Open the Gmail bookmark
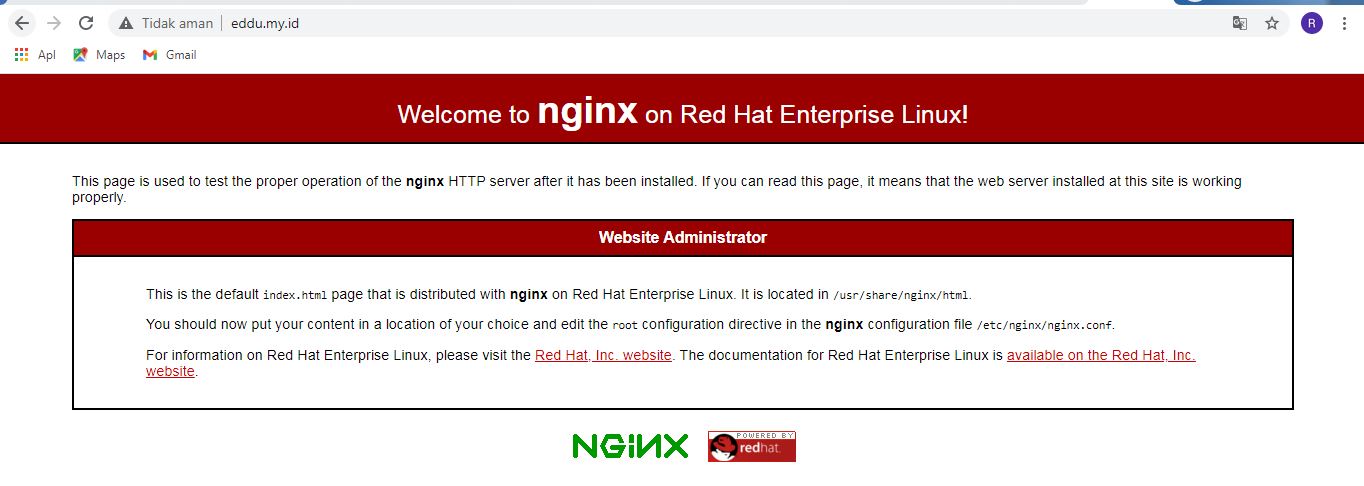This screenshot has width=1364, height=486. click(x=169, y=55)
